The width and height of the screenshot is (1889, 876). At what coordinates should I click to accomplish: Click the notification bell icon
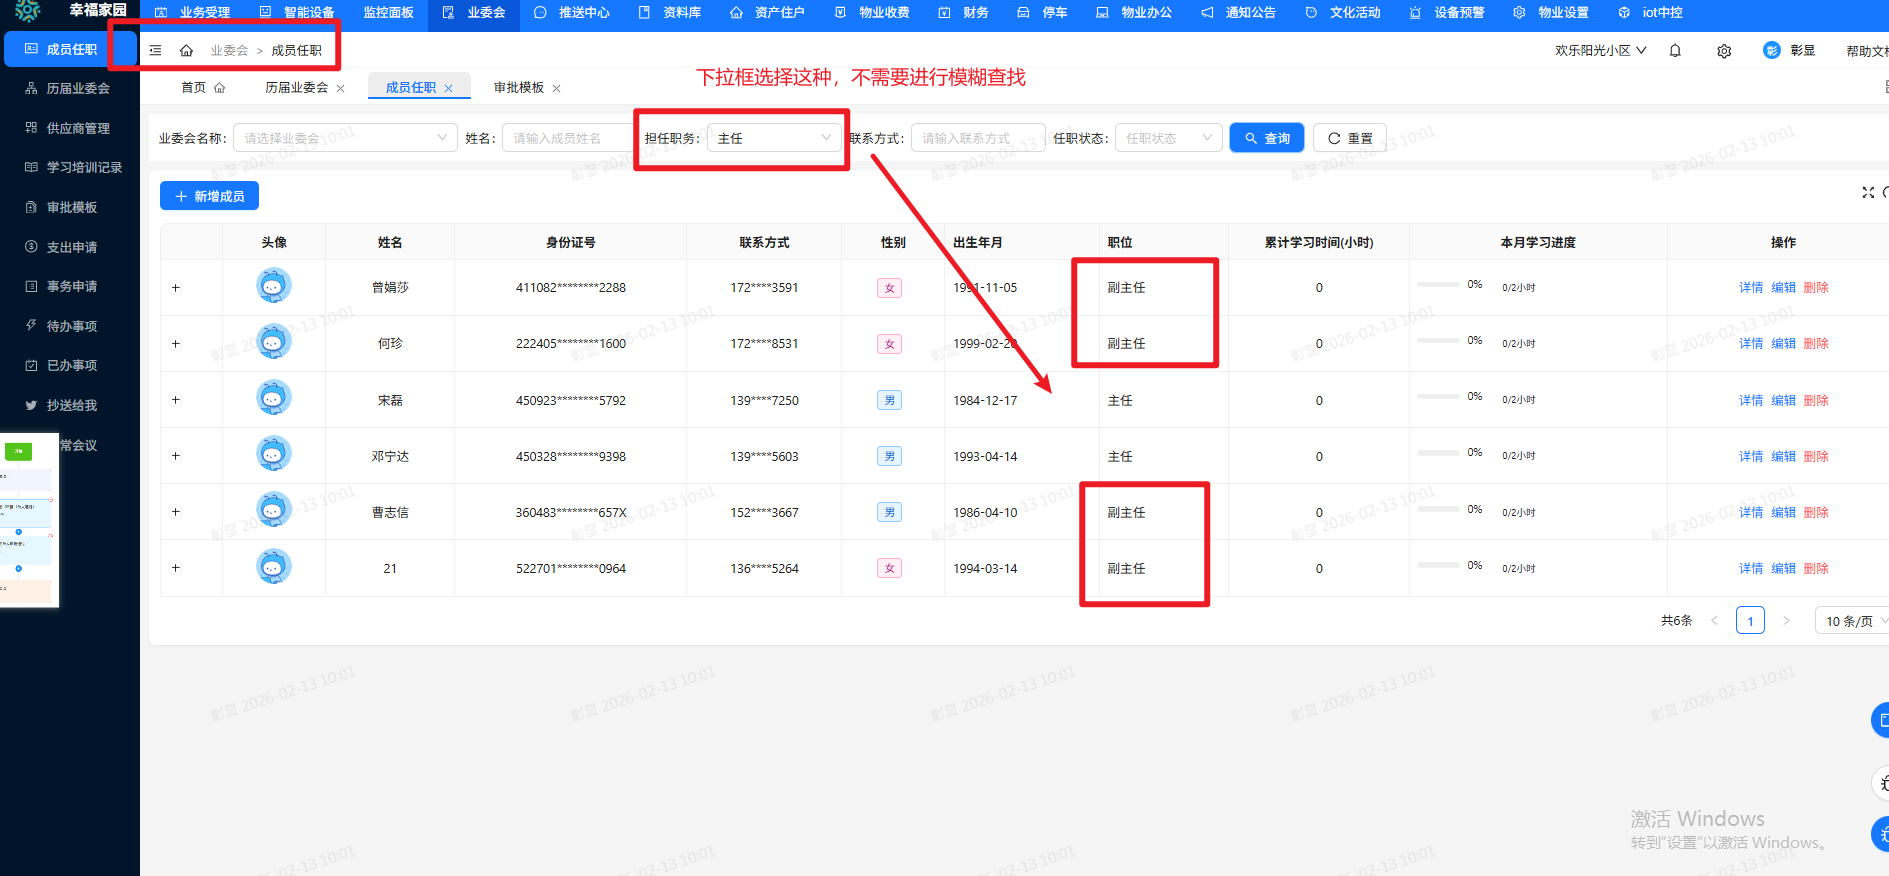[1675, 51]
